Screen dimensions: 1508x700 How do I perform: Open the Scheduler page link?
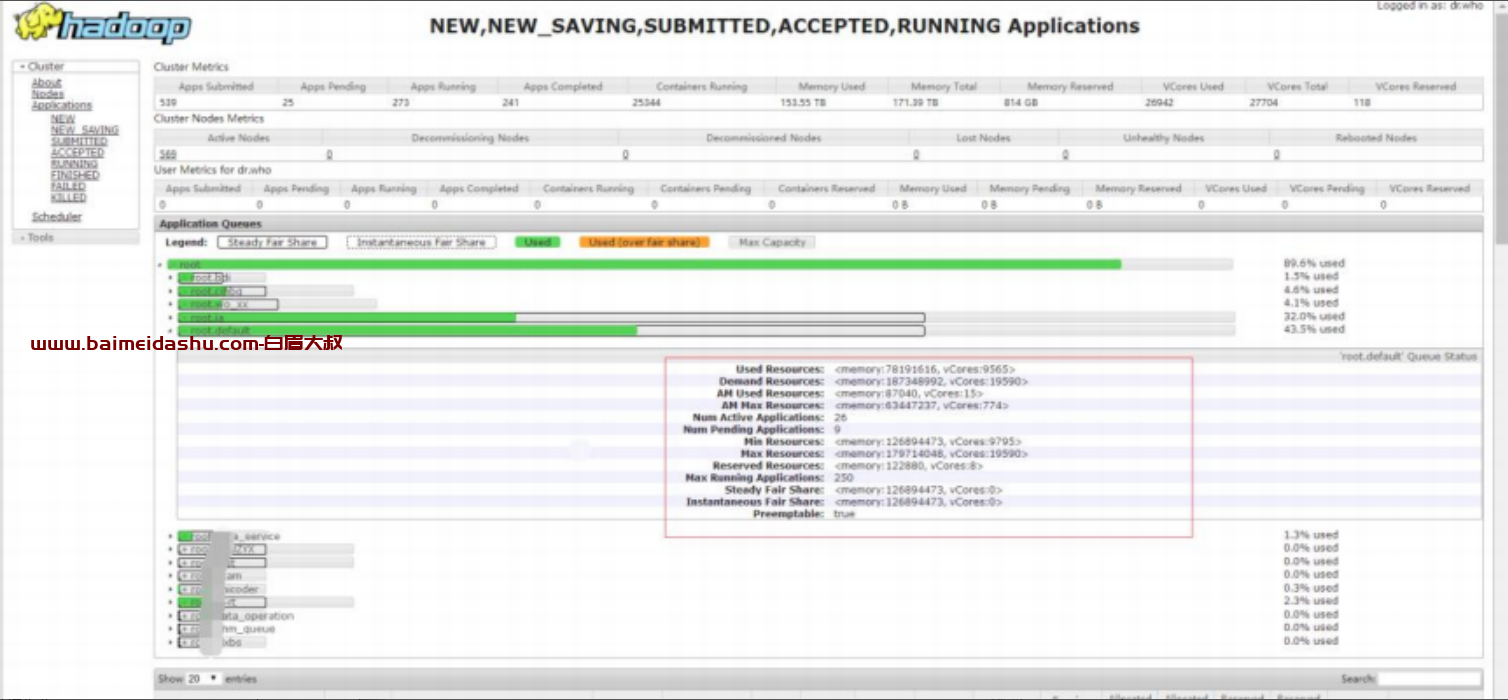click(56, 217)
